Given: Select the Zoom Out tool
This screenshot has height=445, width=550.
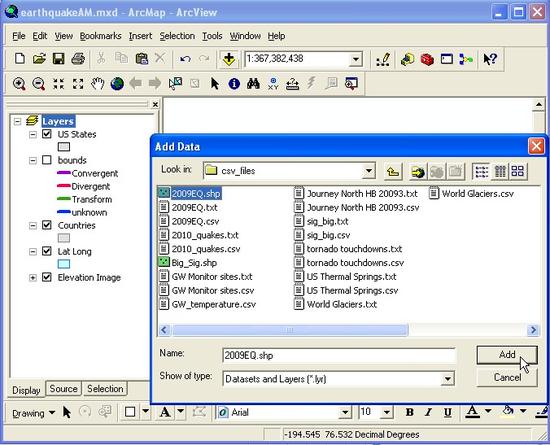Looking at the screenshot, I should tap(39, 84).
